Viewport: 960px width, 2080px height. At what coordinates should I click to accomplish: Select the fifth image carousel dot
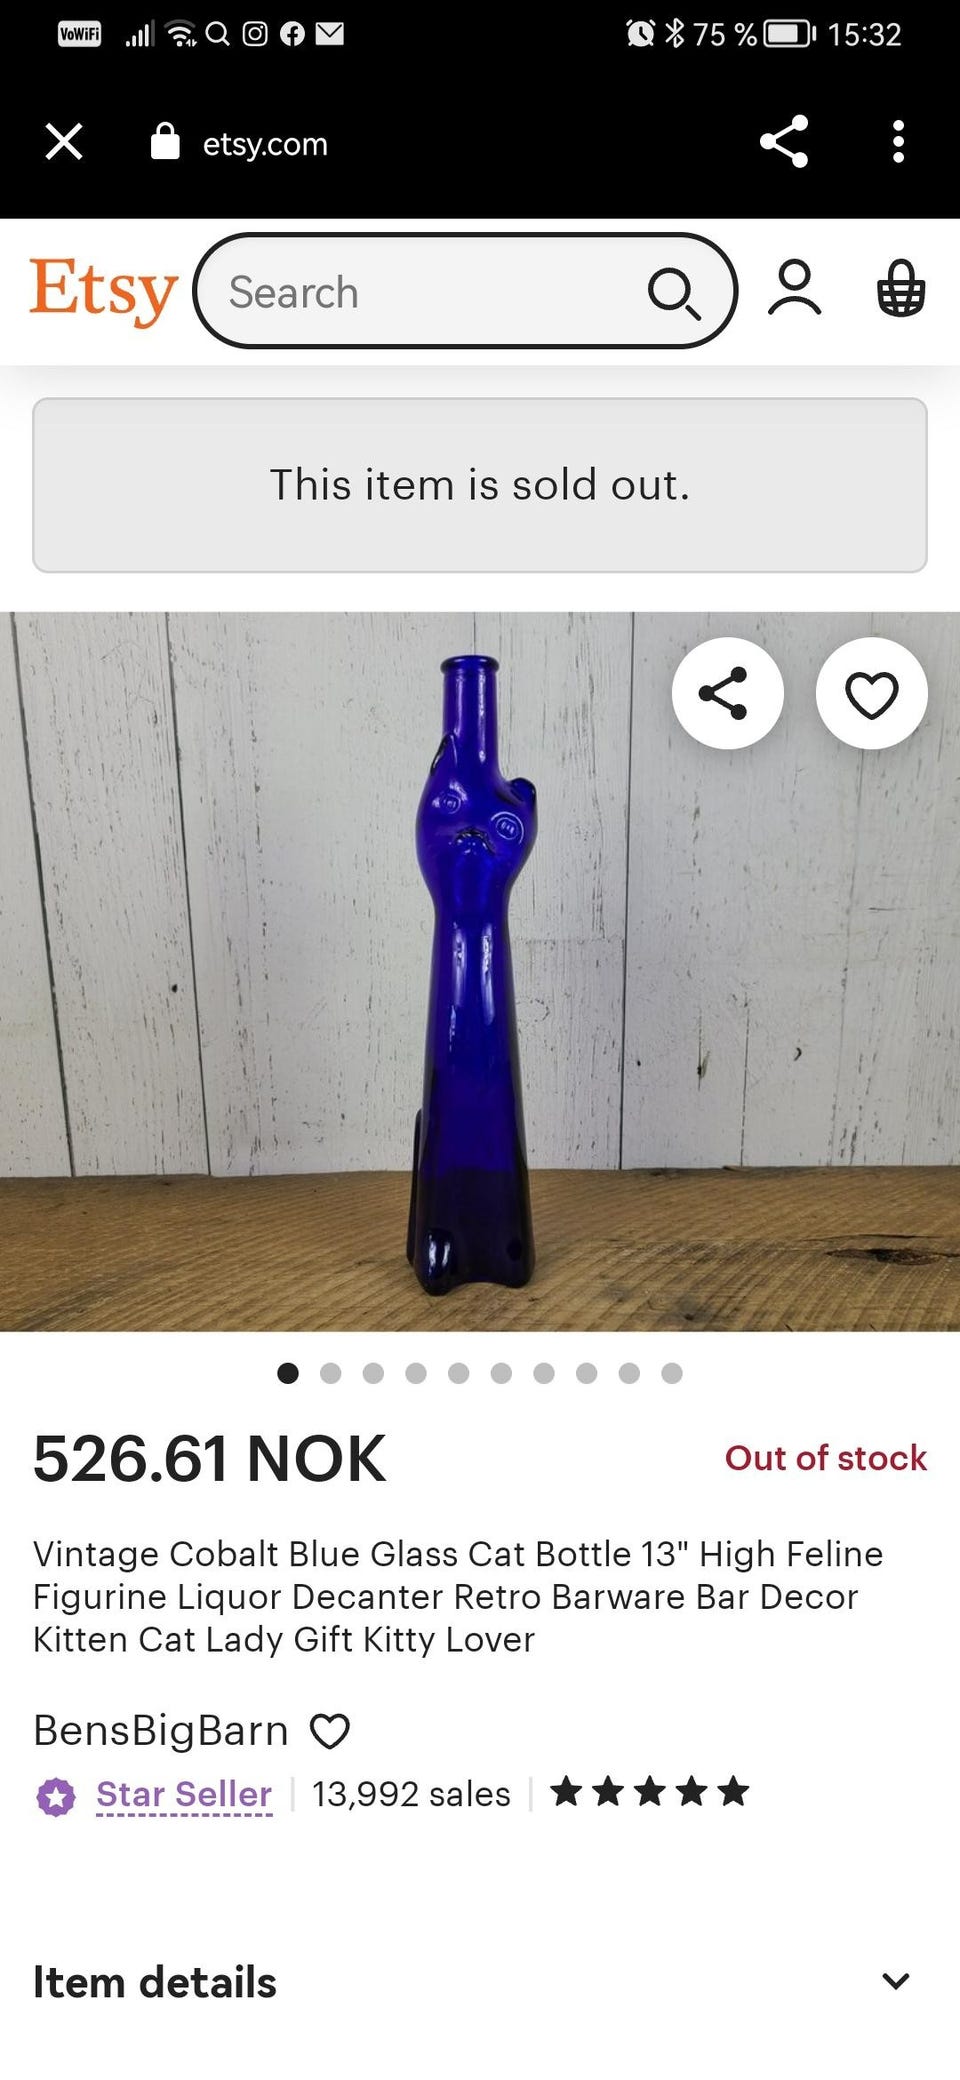click(x=459, y=1373)
